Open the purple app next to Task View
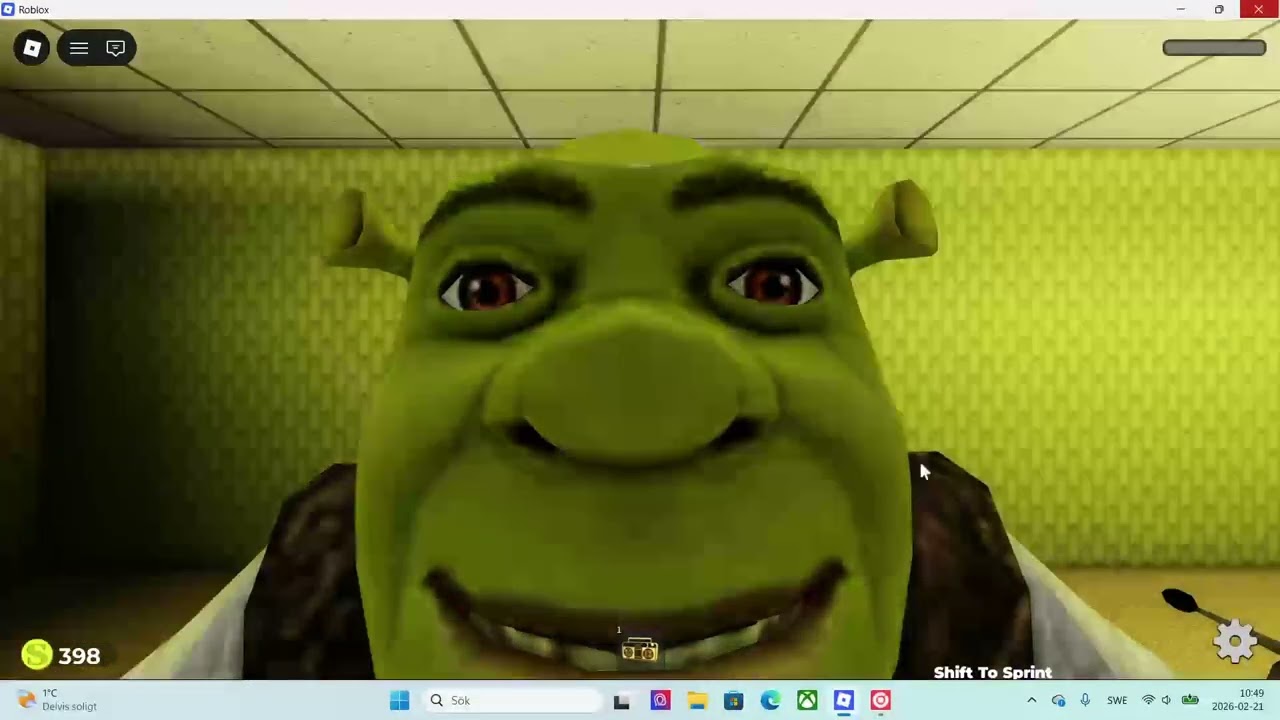The width and height of the screenshot is (1280, 720). click(660, 700)
